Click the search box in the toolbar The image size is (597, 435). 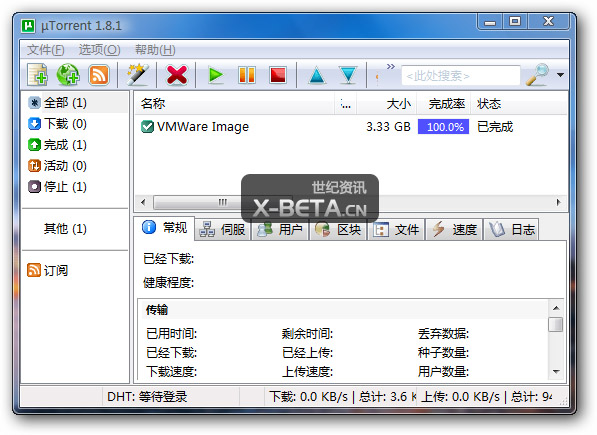coord(460,76)
